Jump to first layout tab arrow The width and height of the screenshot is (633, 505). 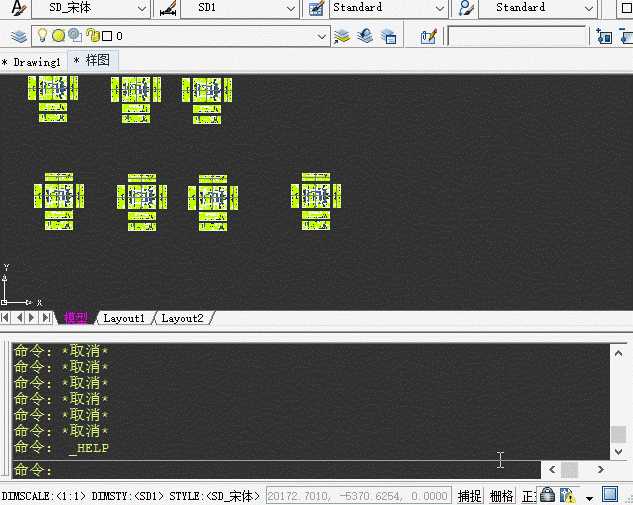point(5,318)
